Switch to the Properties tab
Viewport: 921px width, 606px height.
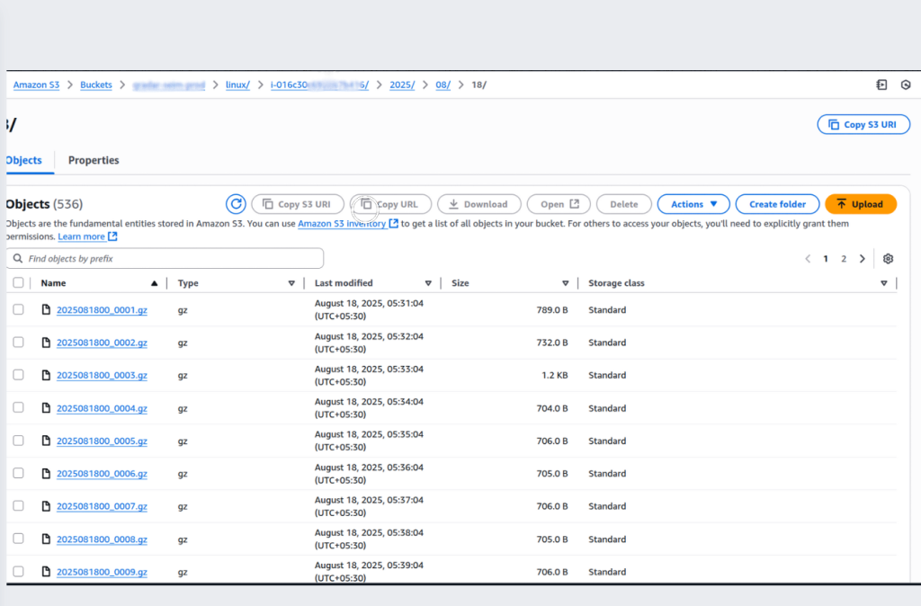[93, 160]
